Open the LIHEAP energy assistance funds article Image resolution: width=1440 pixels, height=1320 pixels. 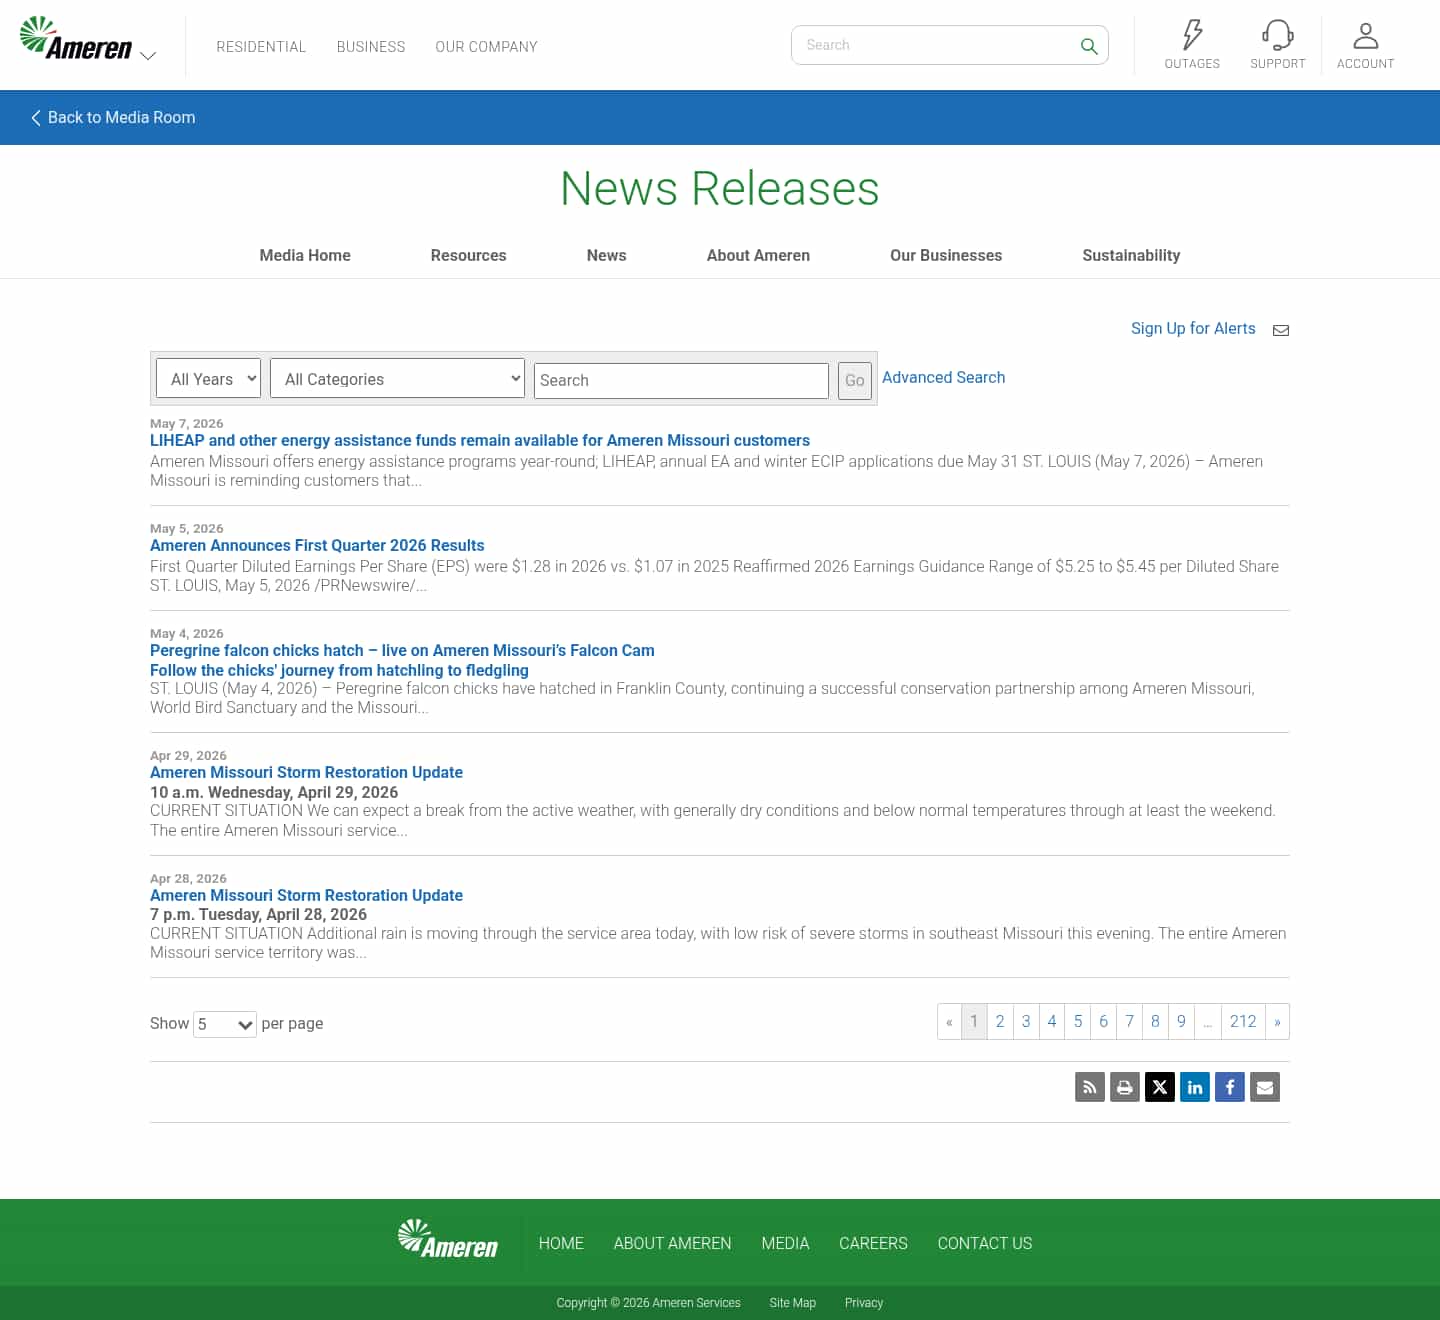480,441
